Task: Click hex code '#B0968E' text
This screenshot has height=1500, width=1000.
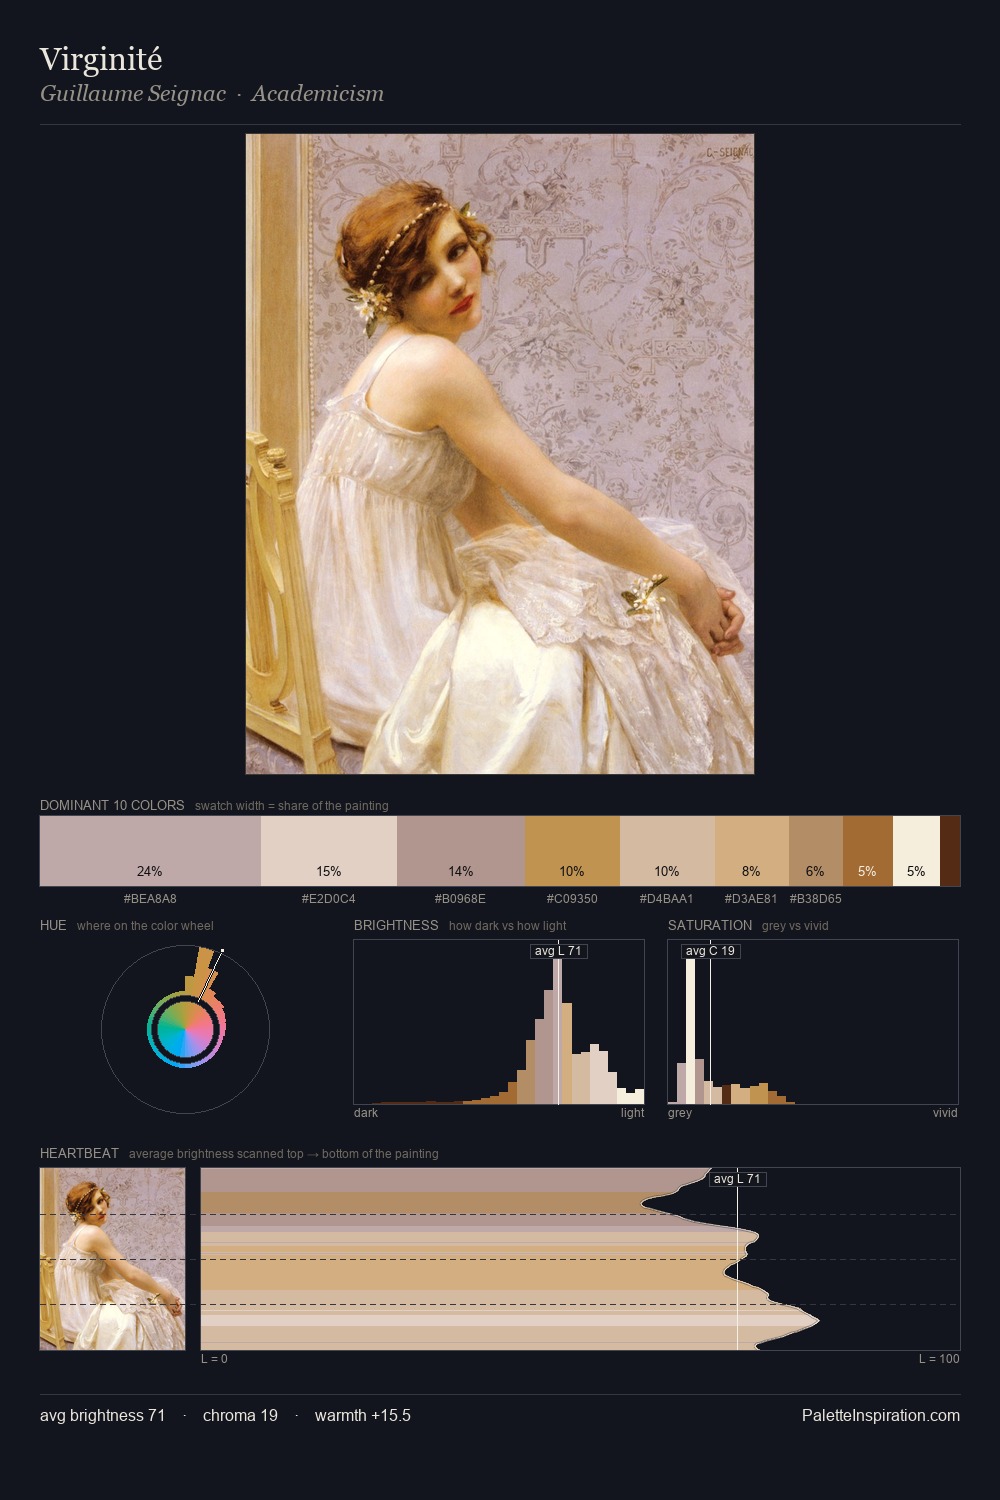Action: [460, 899]
